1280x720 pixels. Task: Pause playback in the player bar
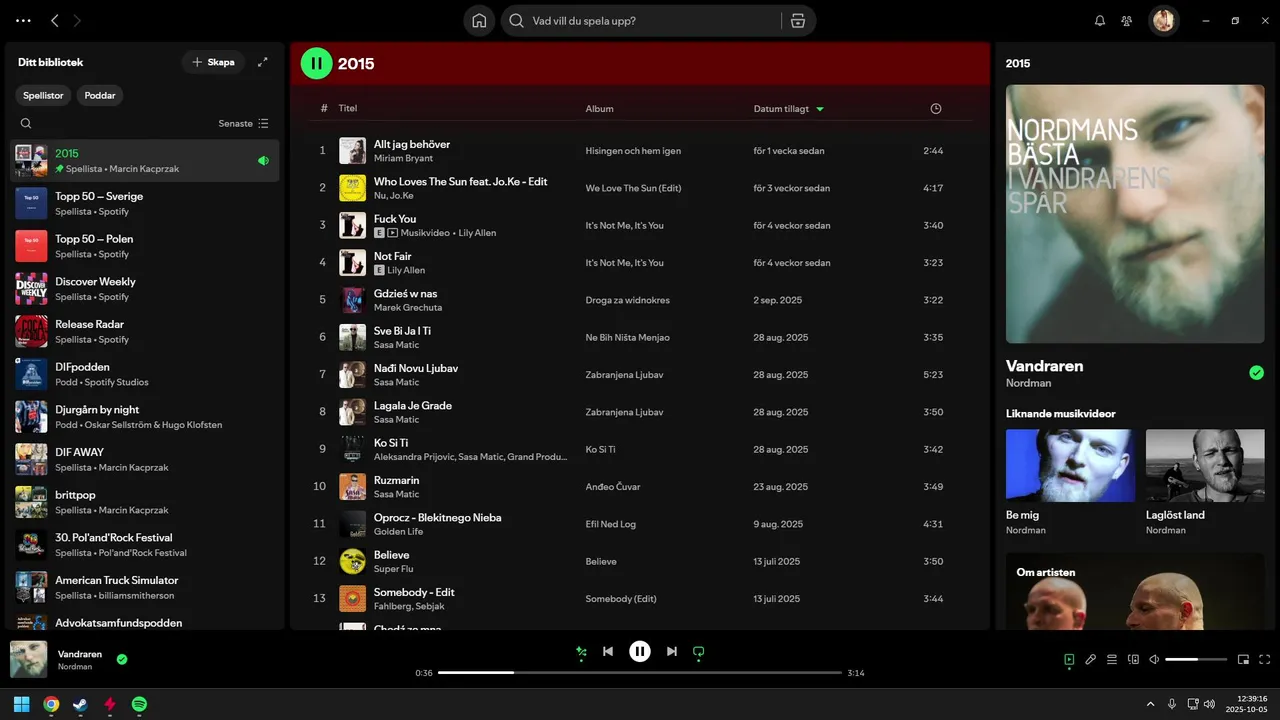640,652
